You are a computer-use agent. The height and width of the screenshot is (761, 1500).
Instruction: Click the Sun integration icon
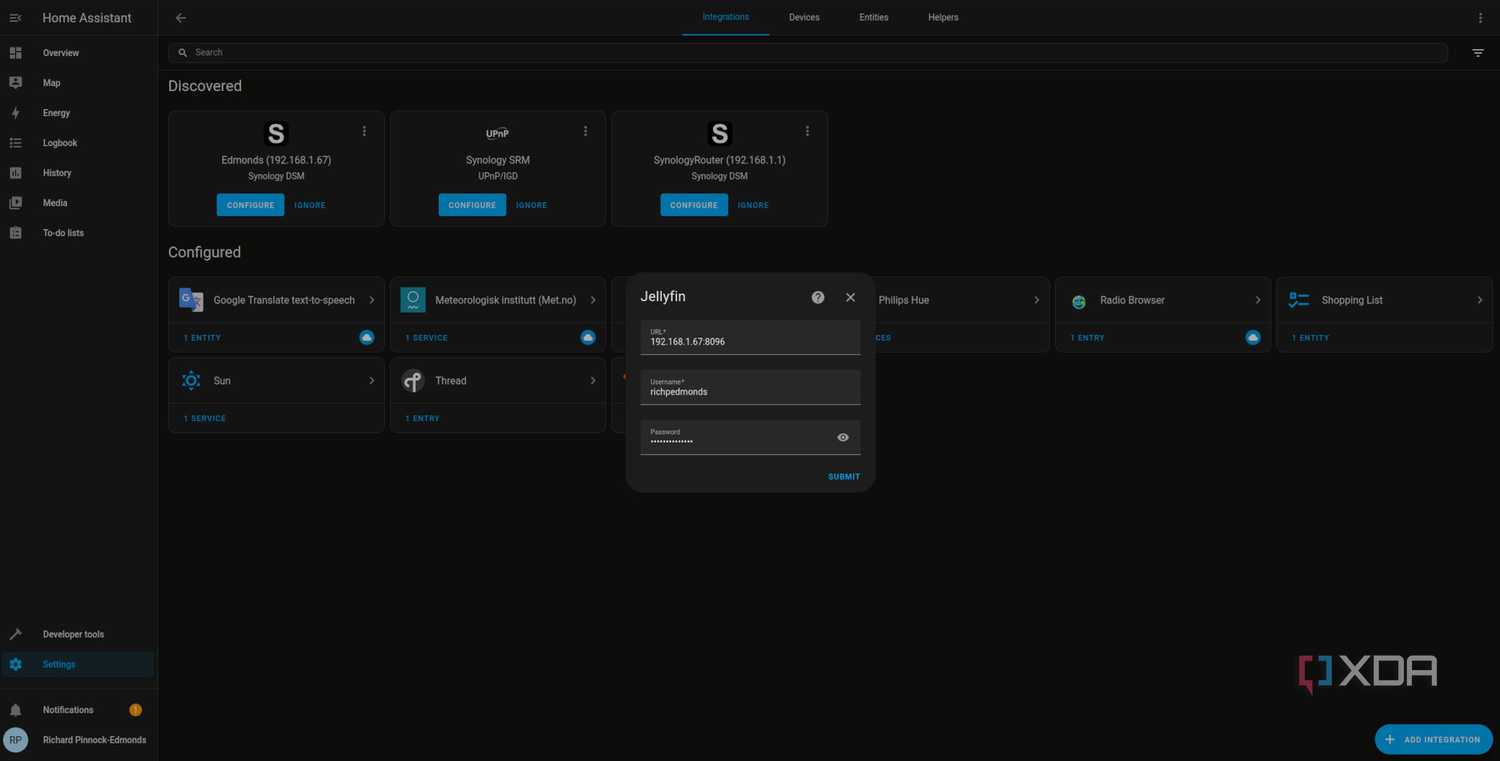pyautogui.click(x=191, y=381)
